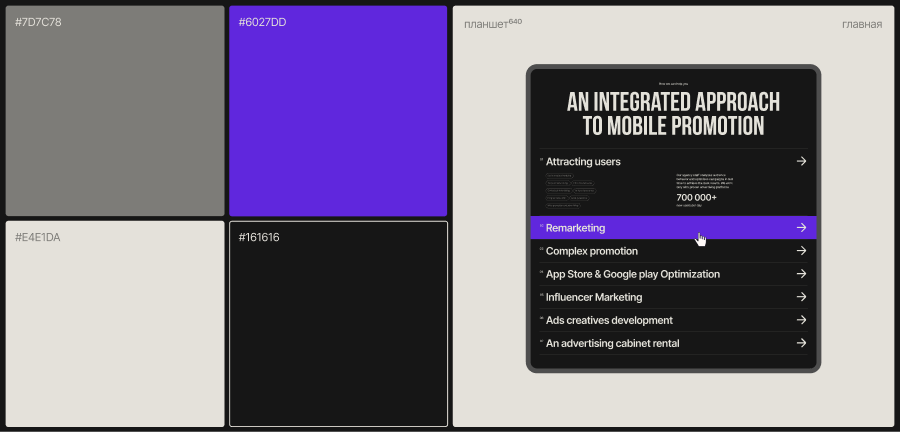Select the Ads creatives development entry

coord(608,320)
